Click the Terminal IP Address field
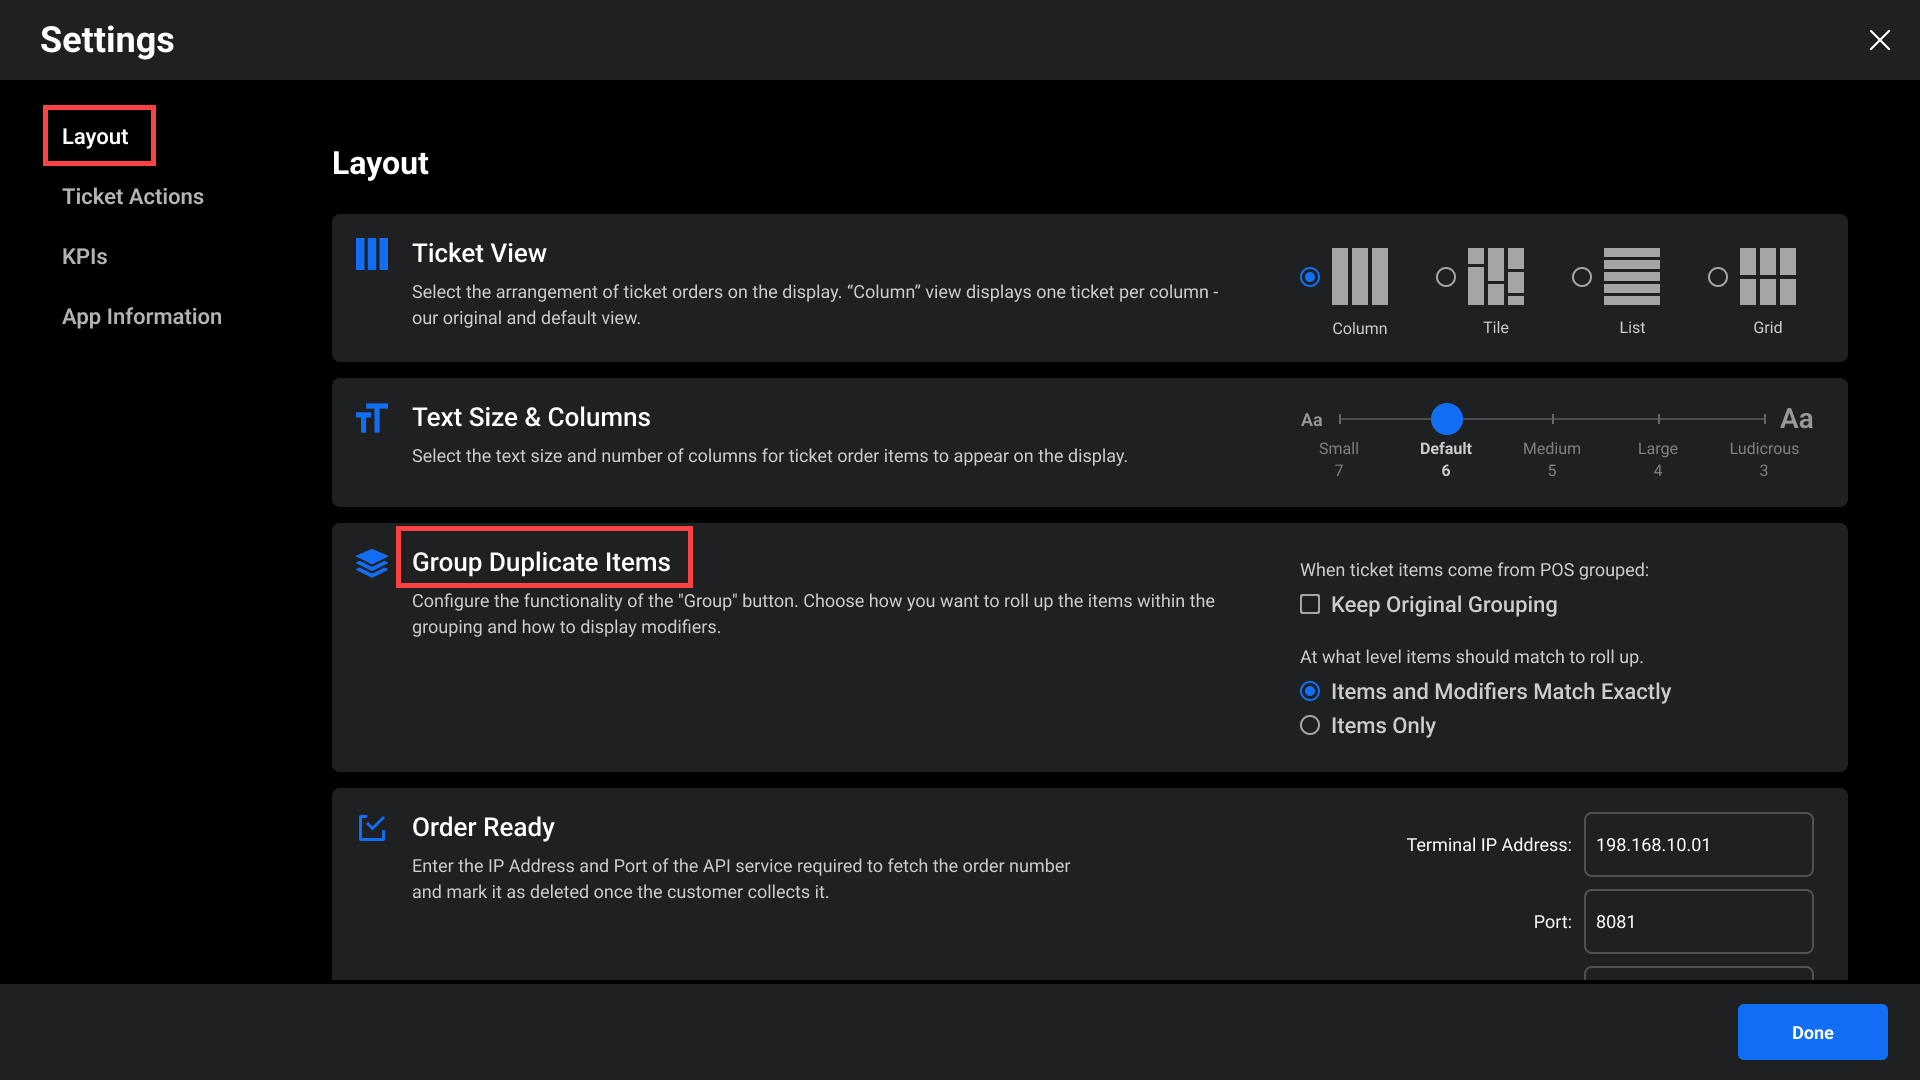The height and width of the screenshot is (1080, 1920). [x=1698, y=844]
